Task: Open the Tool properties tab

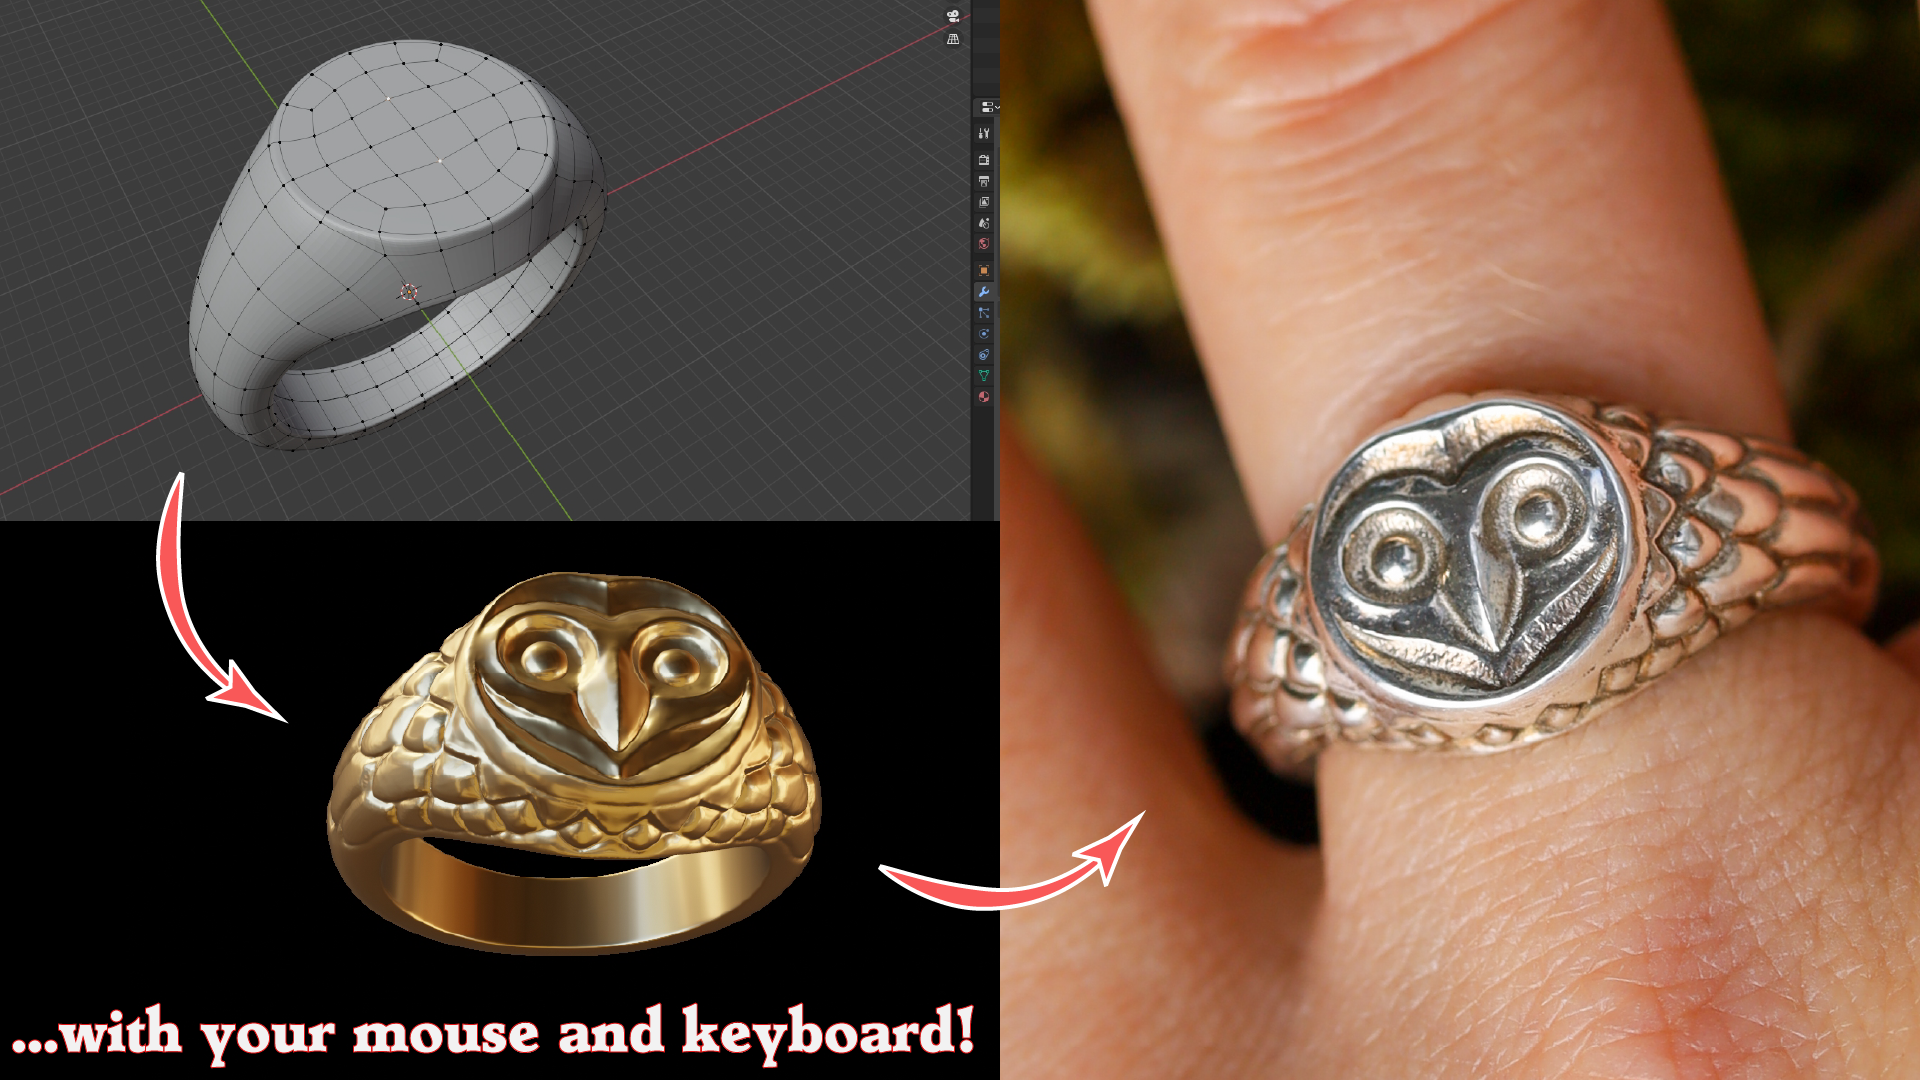Action: (984, 133)
